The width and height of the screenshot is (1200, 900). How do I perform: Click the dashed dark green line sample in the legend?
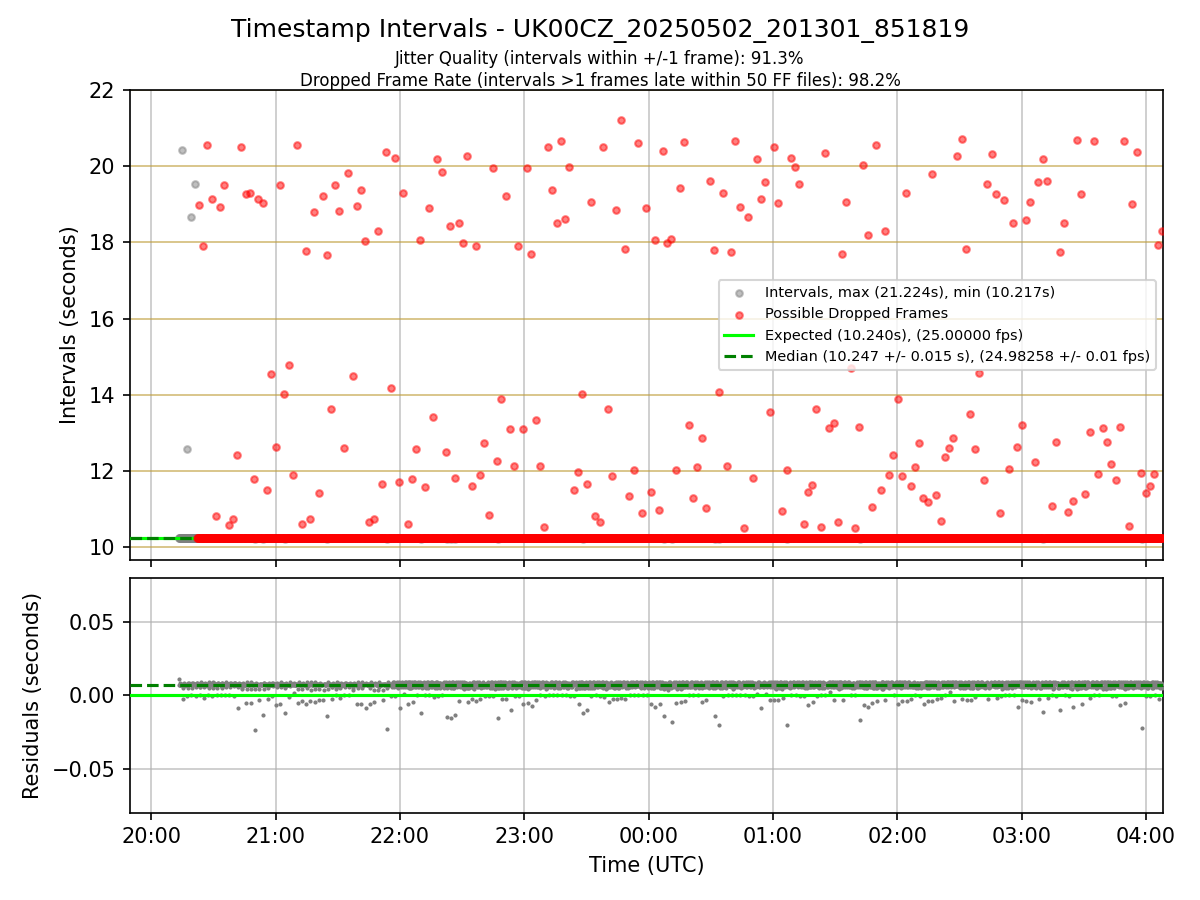(739, 355)
